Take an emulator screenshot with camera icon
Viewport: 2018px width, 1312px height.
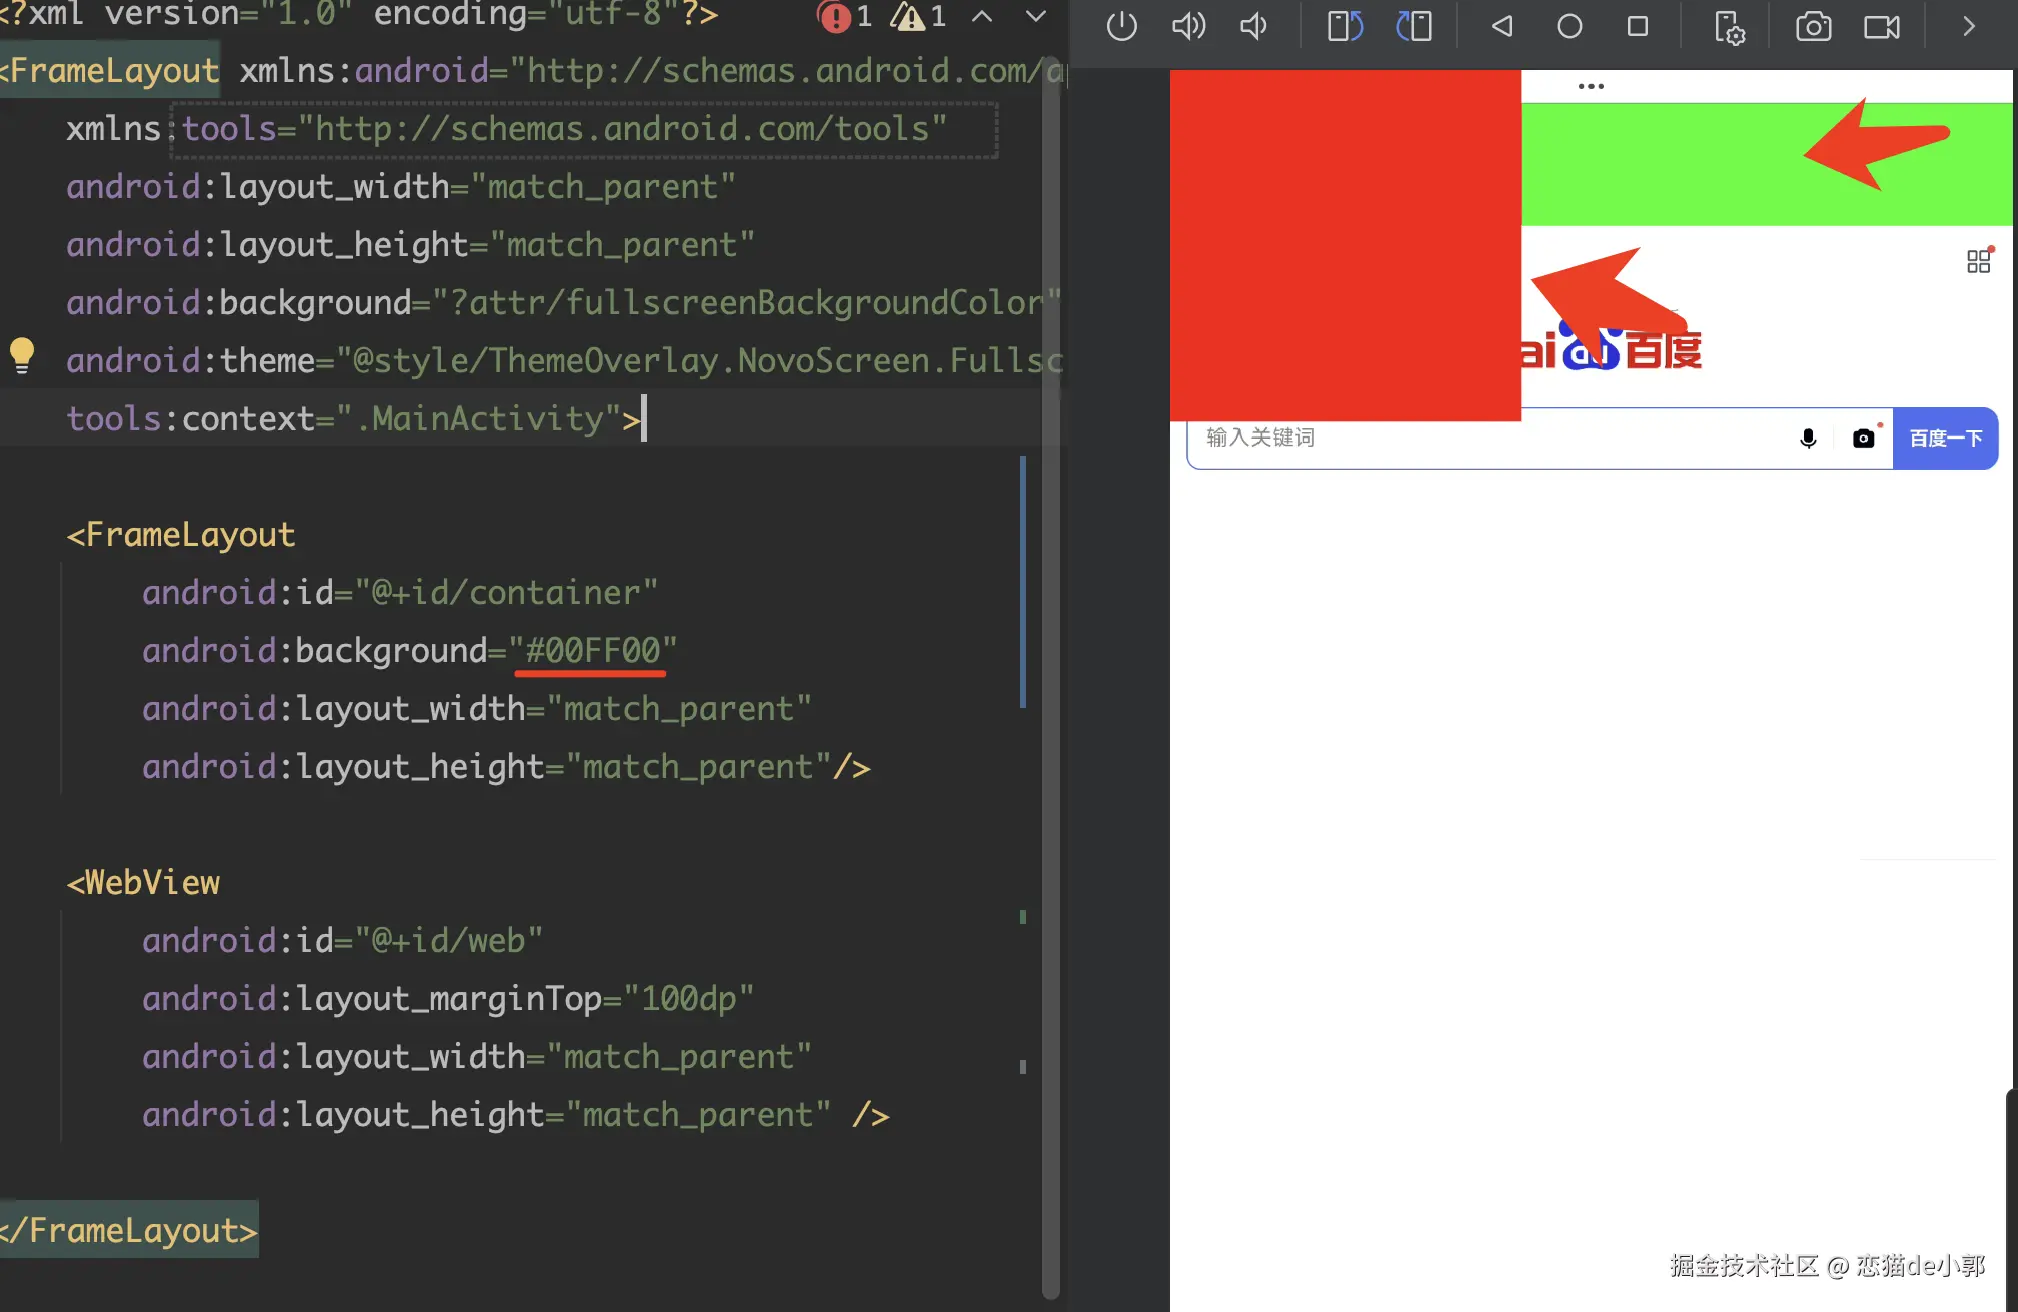pyautogui.click(x=1814, y=26)
